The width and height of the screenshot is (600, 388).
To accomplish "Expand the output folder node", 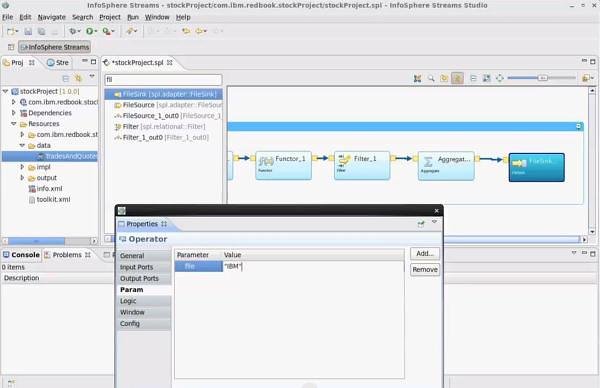I will (22, 178).
